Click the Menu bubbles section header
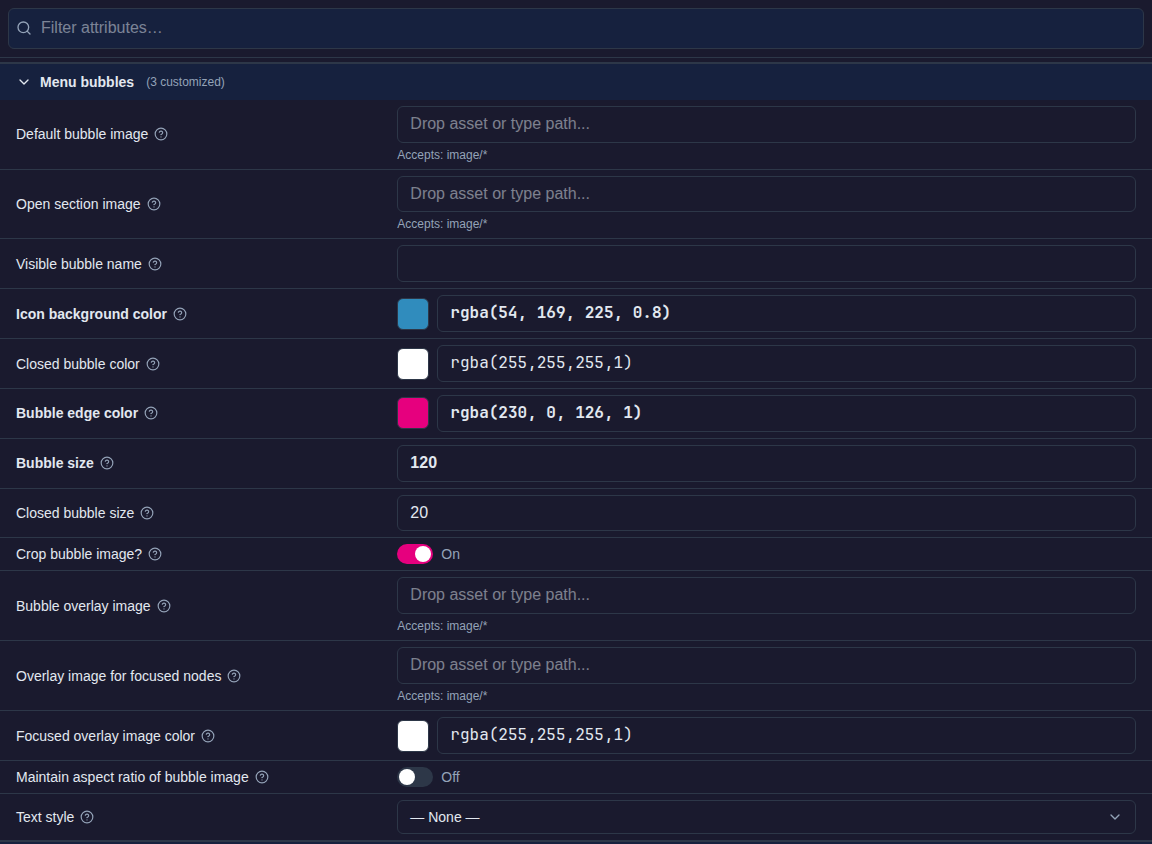The height and width of the screenshot is (844, 1152). point(576,82)
